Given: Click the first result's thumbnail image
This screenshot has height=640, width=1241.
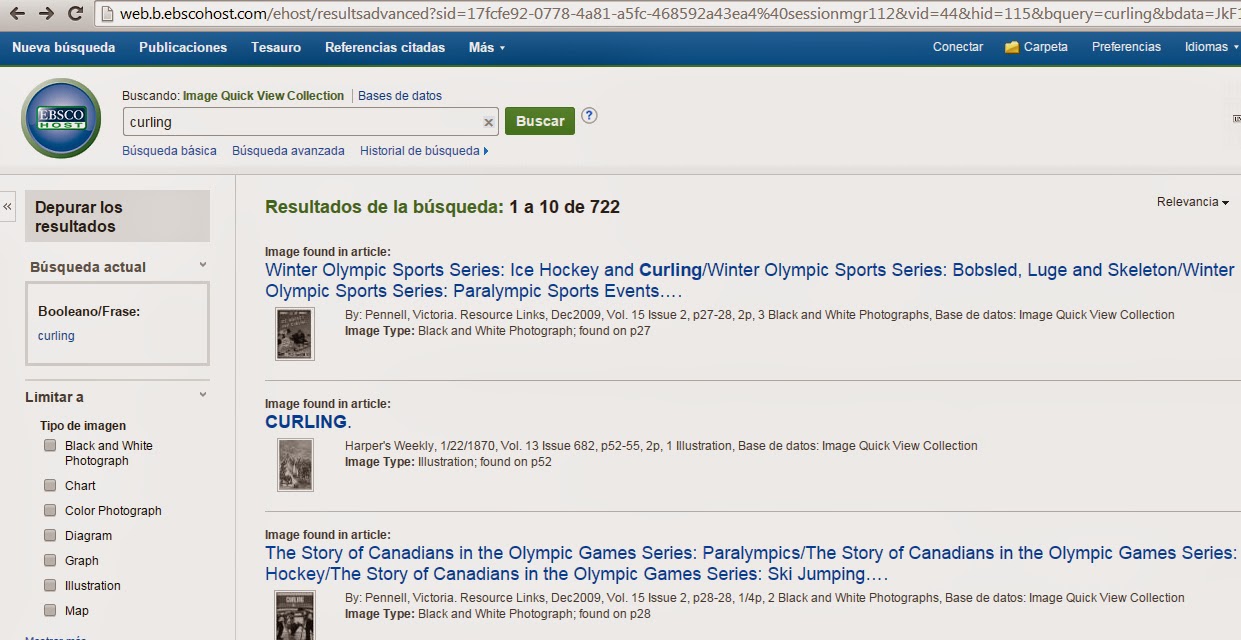Looking at the screenshot, I should point(293,333).
